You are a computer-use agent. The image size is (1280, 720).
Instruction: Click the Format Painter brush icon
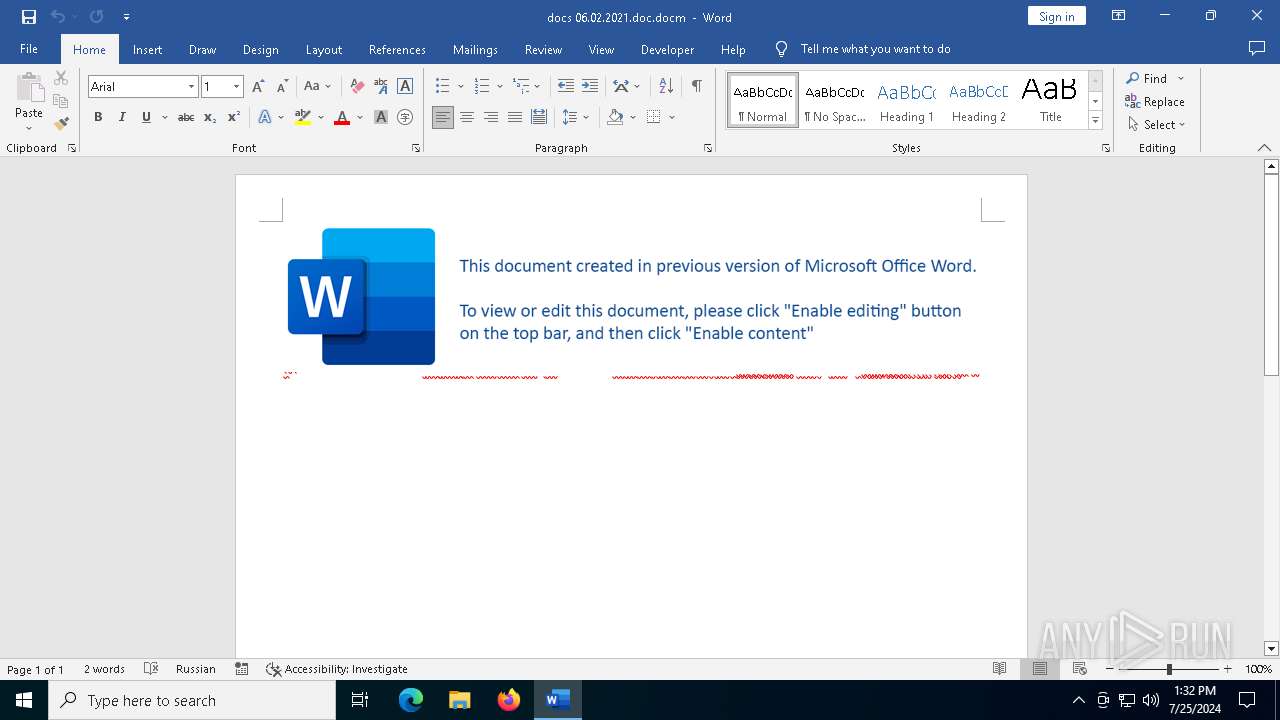pos(61,124)
